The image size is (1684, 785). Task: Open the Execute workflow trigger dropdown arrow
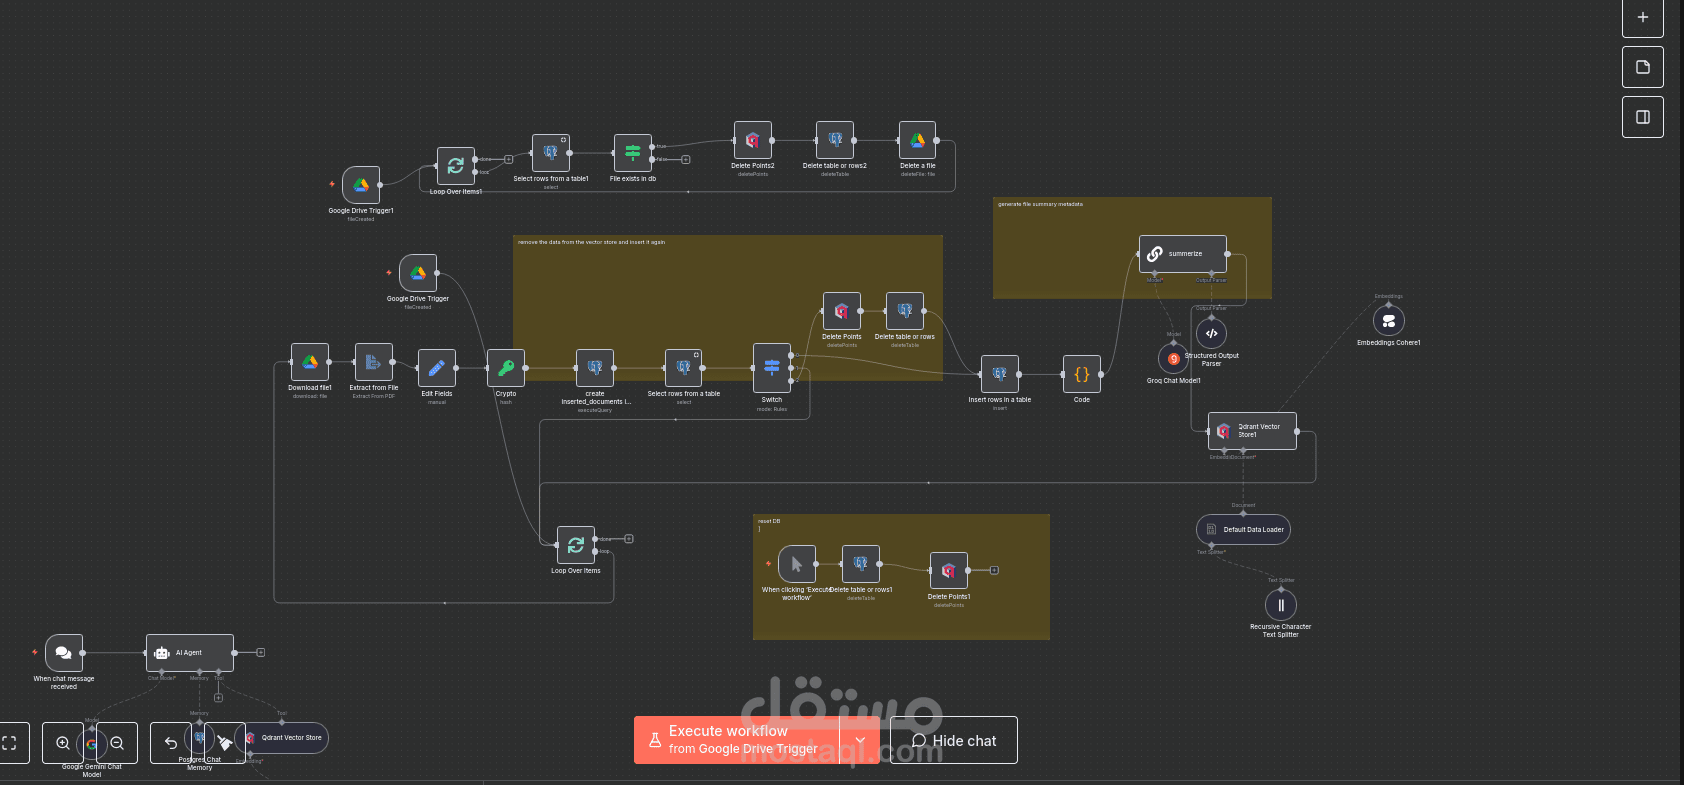coord(860,740)
